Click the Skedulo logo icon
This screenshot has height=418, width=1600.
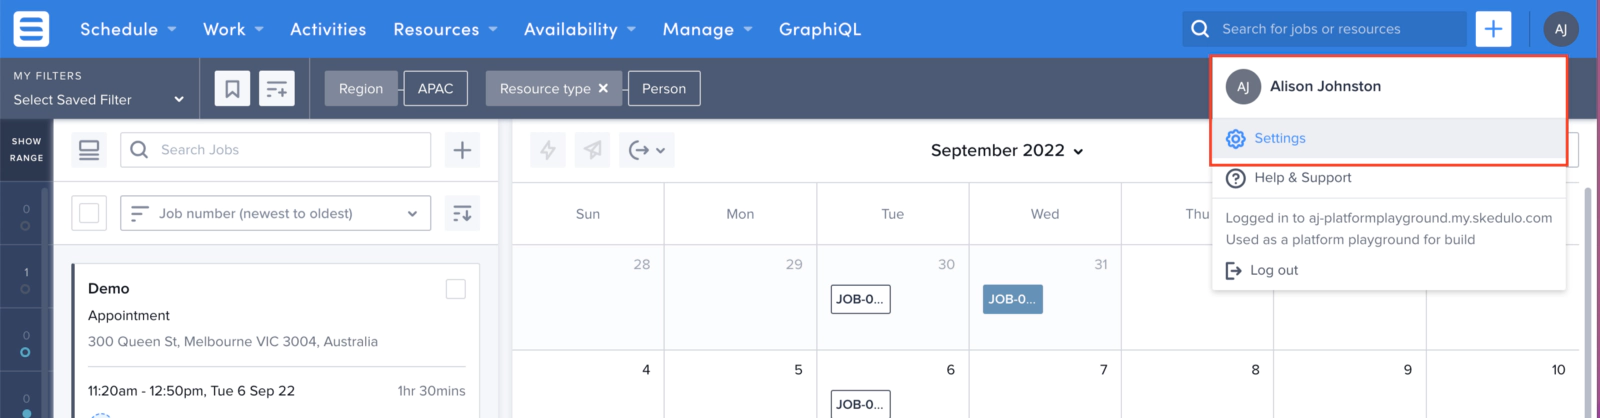click(31, 29)
